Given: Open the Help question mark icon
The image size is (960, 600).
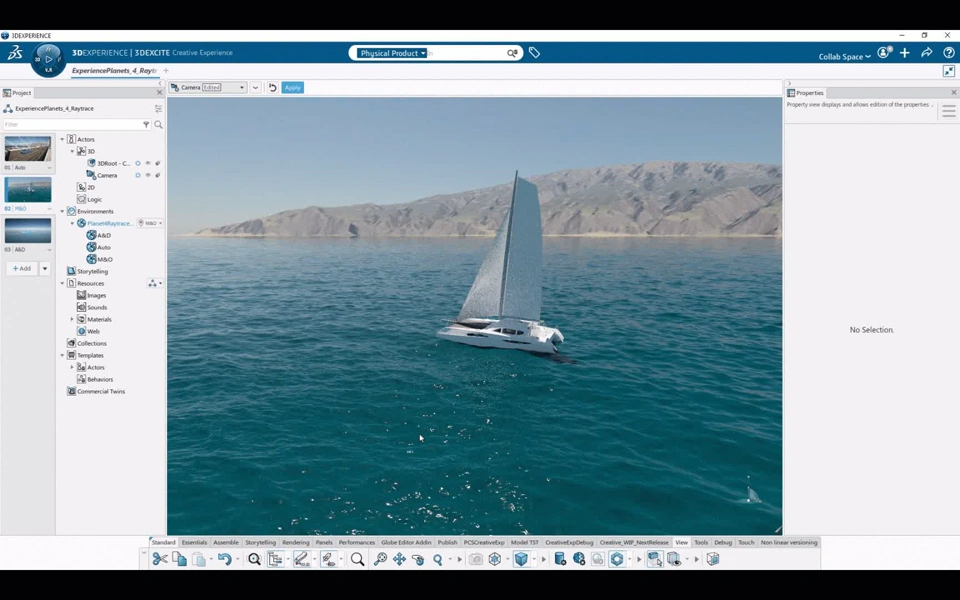Looking at the screenshot, I should pos(949,53).
